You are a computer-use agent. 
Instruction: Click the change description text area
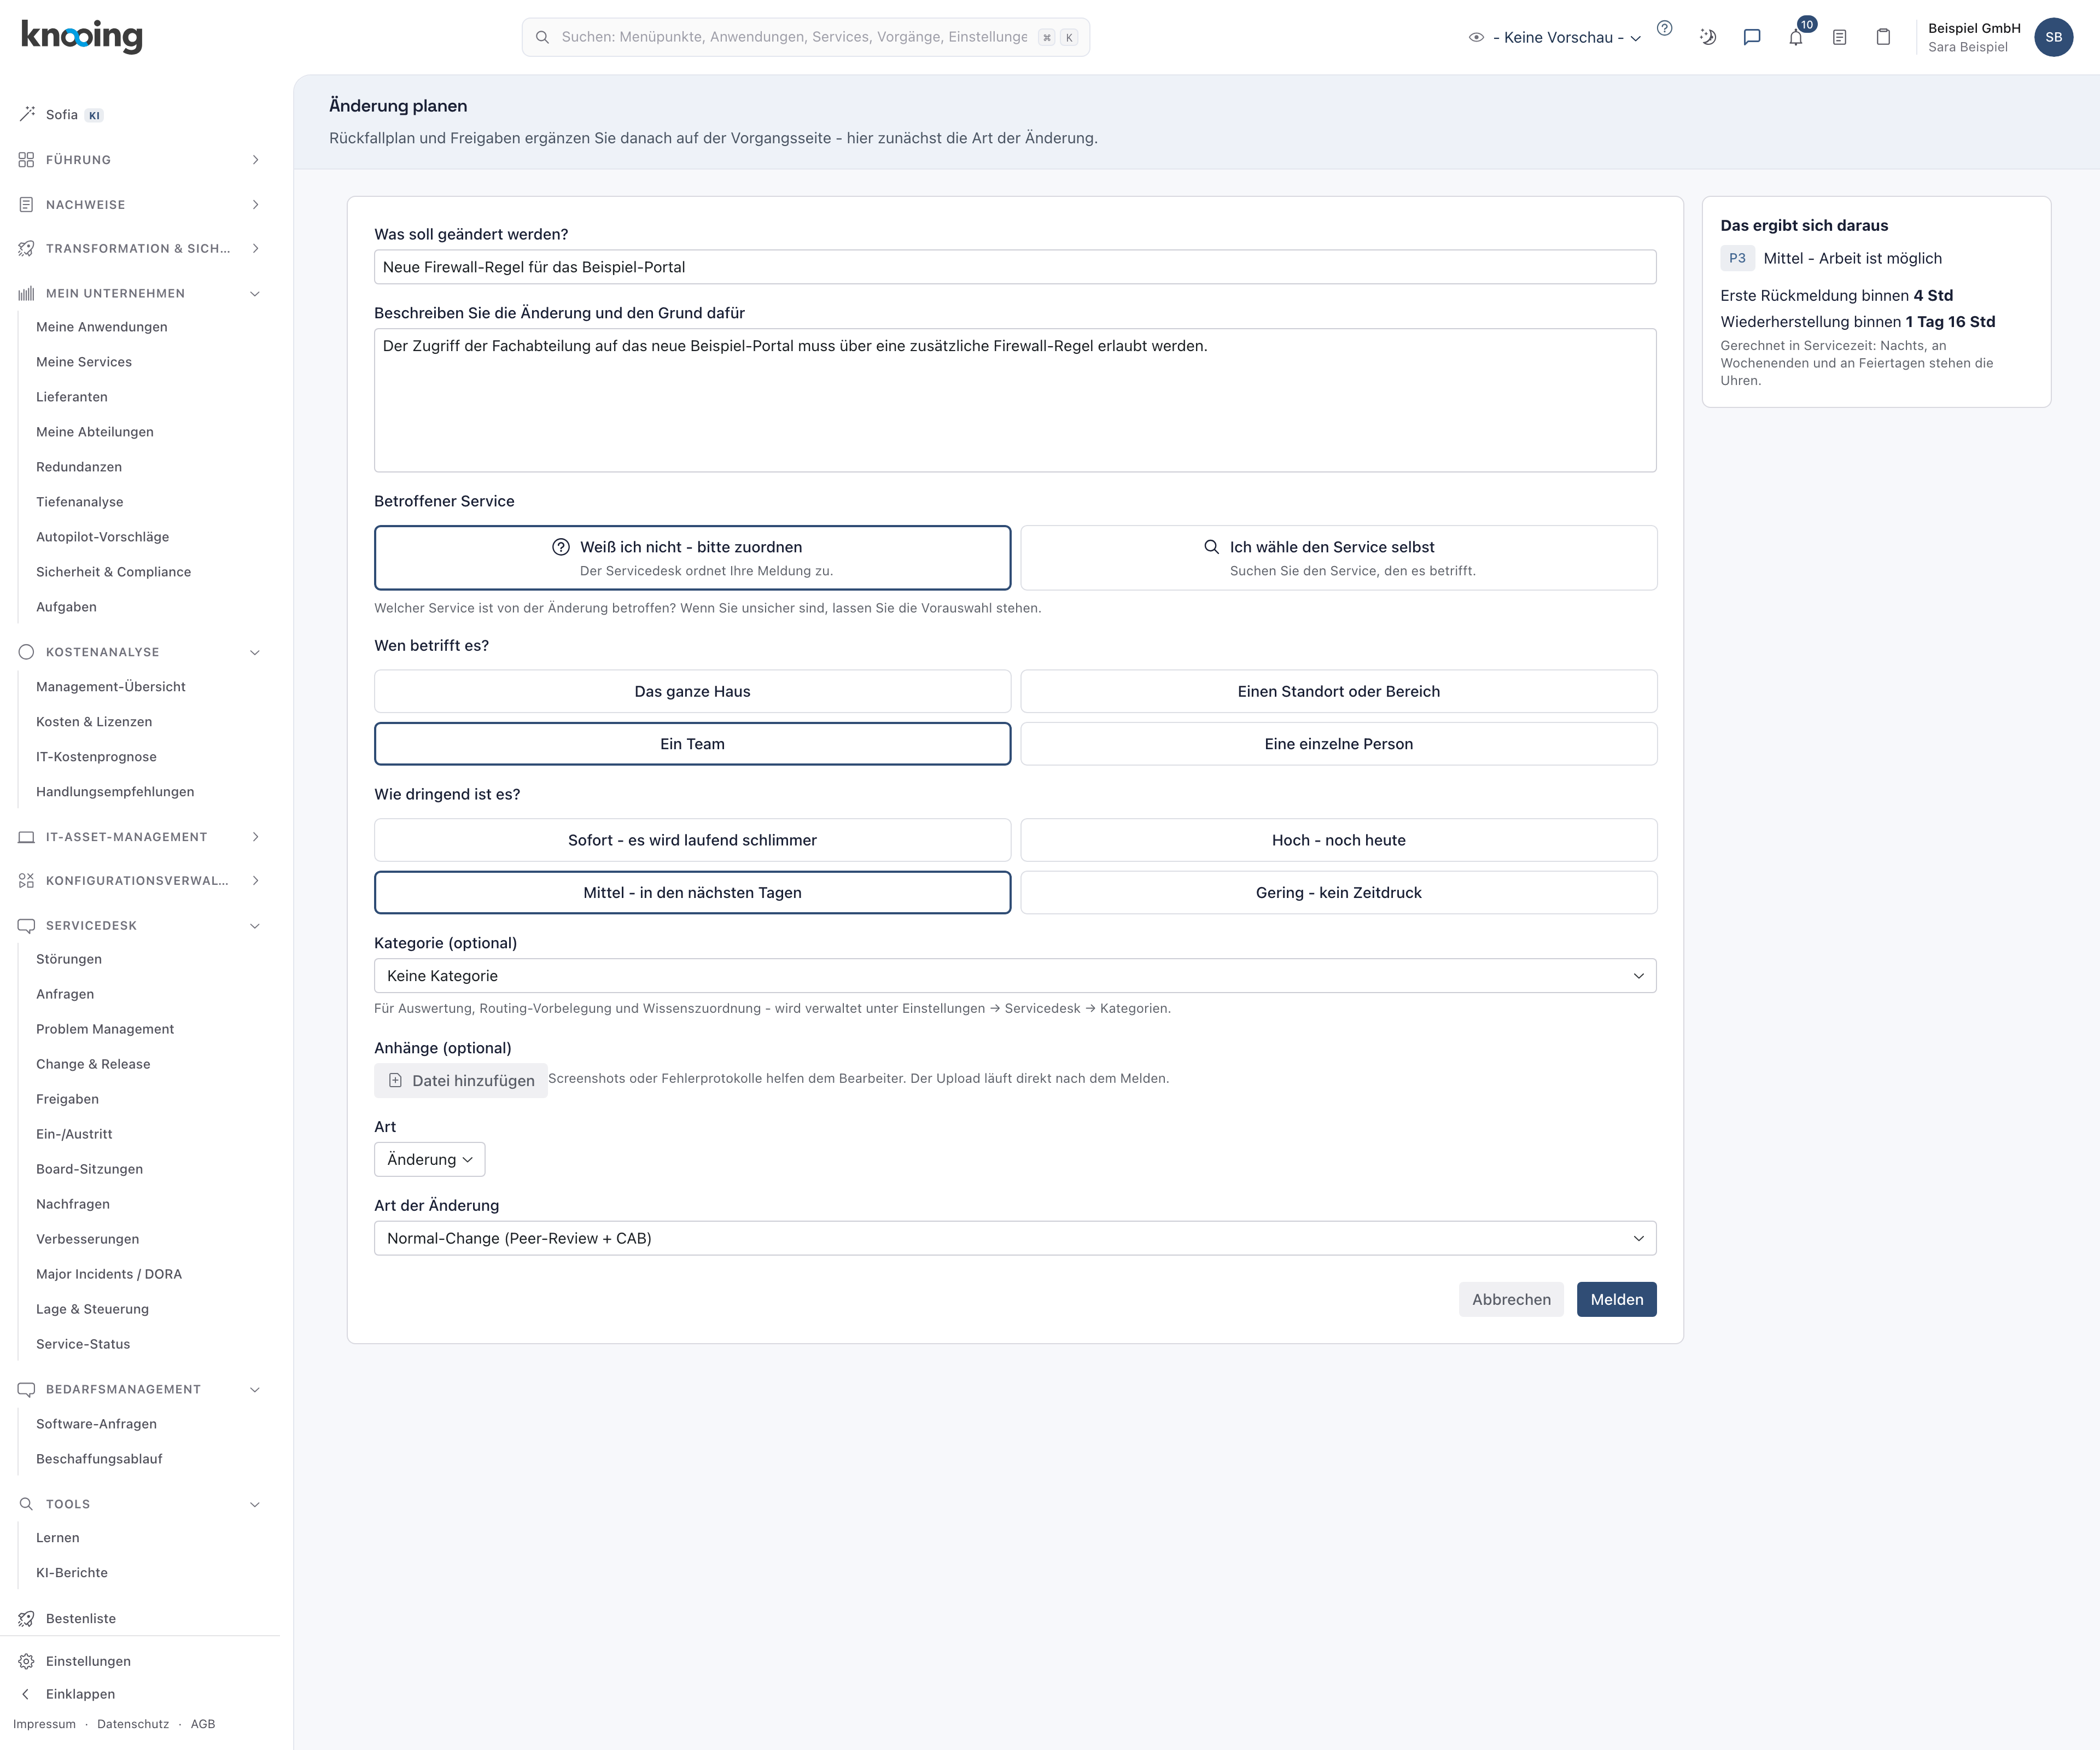pyautogui.click(x=1015, y=400)
